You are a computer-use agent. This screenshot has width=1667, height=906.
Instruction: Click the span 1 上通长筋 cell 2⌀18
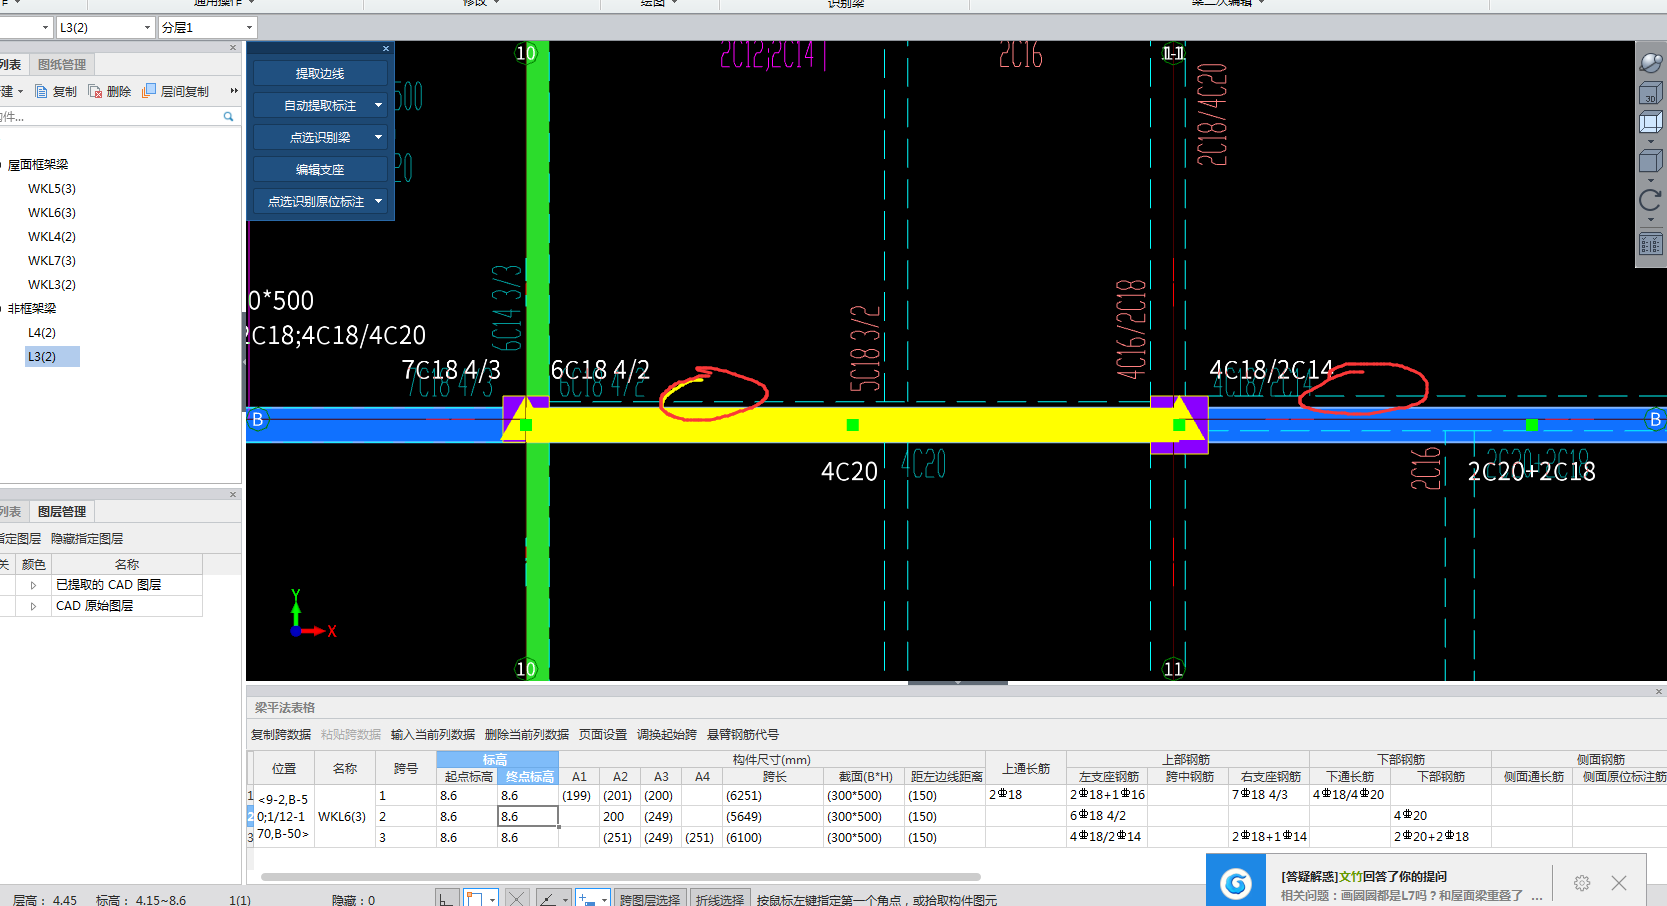pyautogui.click(x=1026, y=795)
